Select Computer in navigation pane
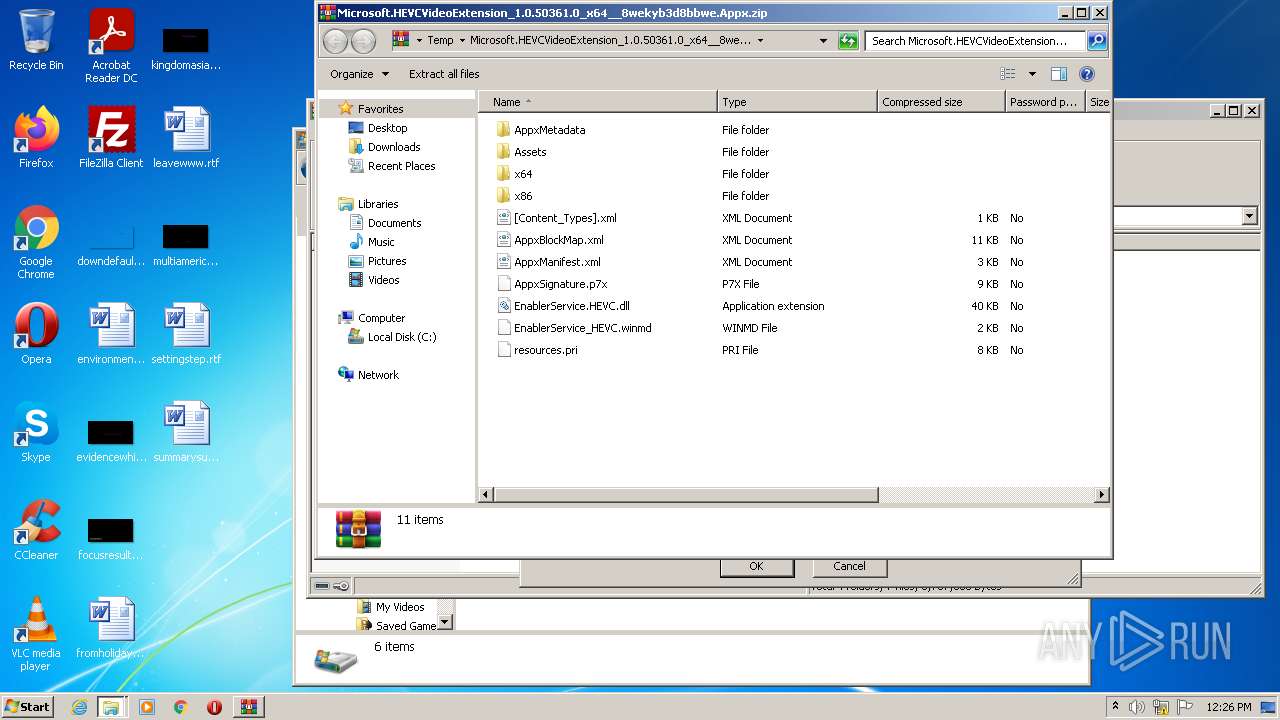Screen dimensions: 1280x720 point(381,318)
